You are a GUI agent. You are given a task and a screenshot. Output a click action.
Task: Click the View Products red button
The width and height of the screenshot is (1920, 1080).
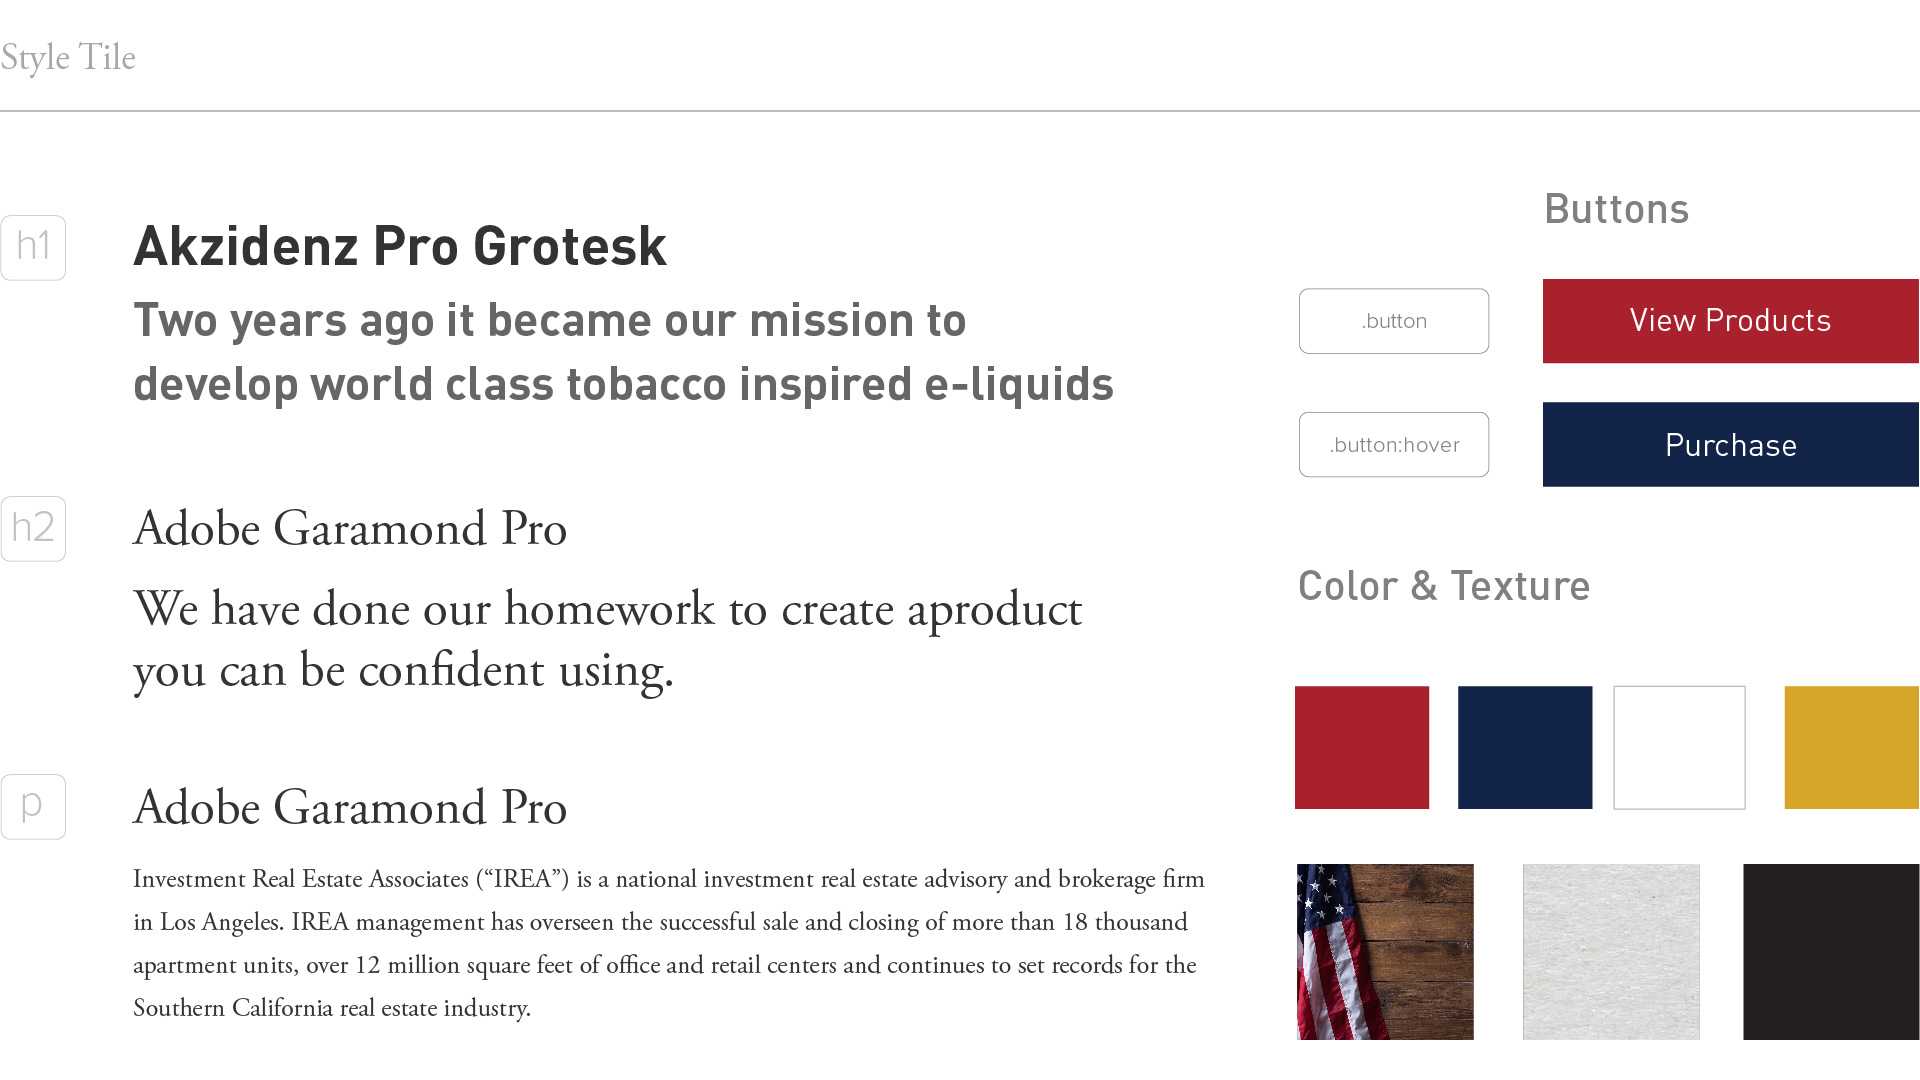point(1731,321)
